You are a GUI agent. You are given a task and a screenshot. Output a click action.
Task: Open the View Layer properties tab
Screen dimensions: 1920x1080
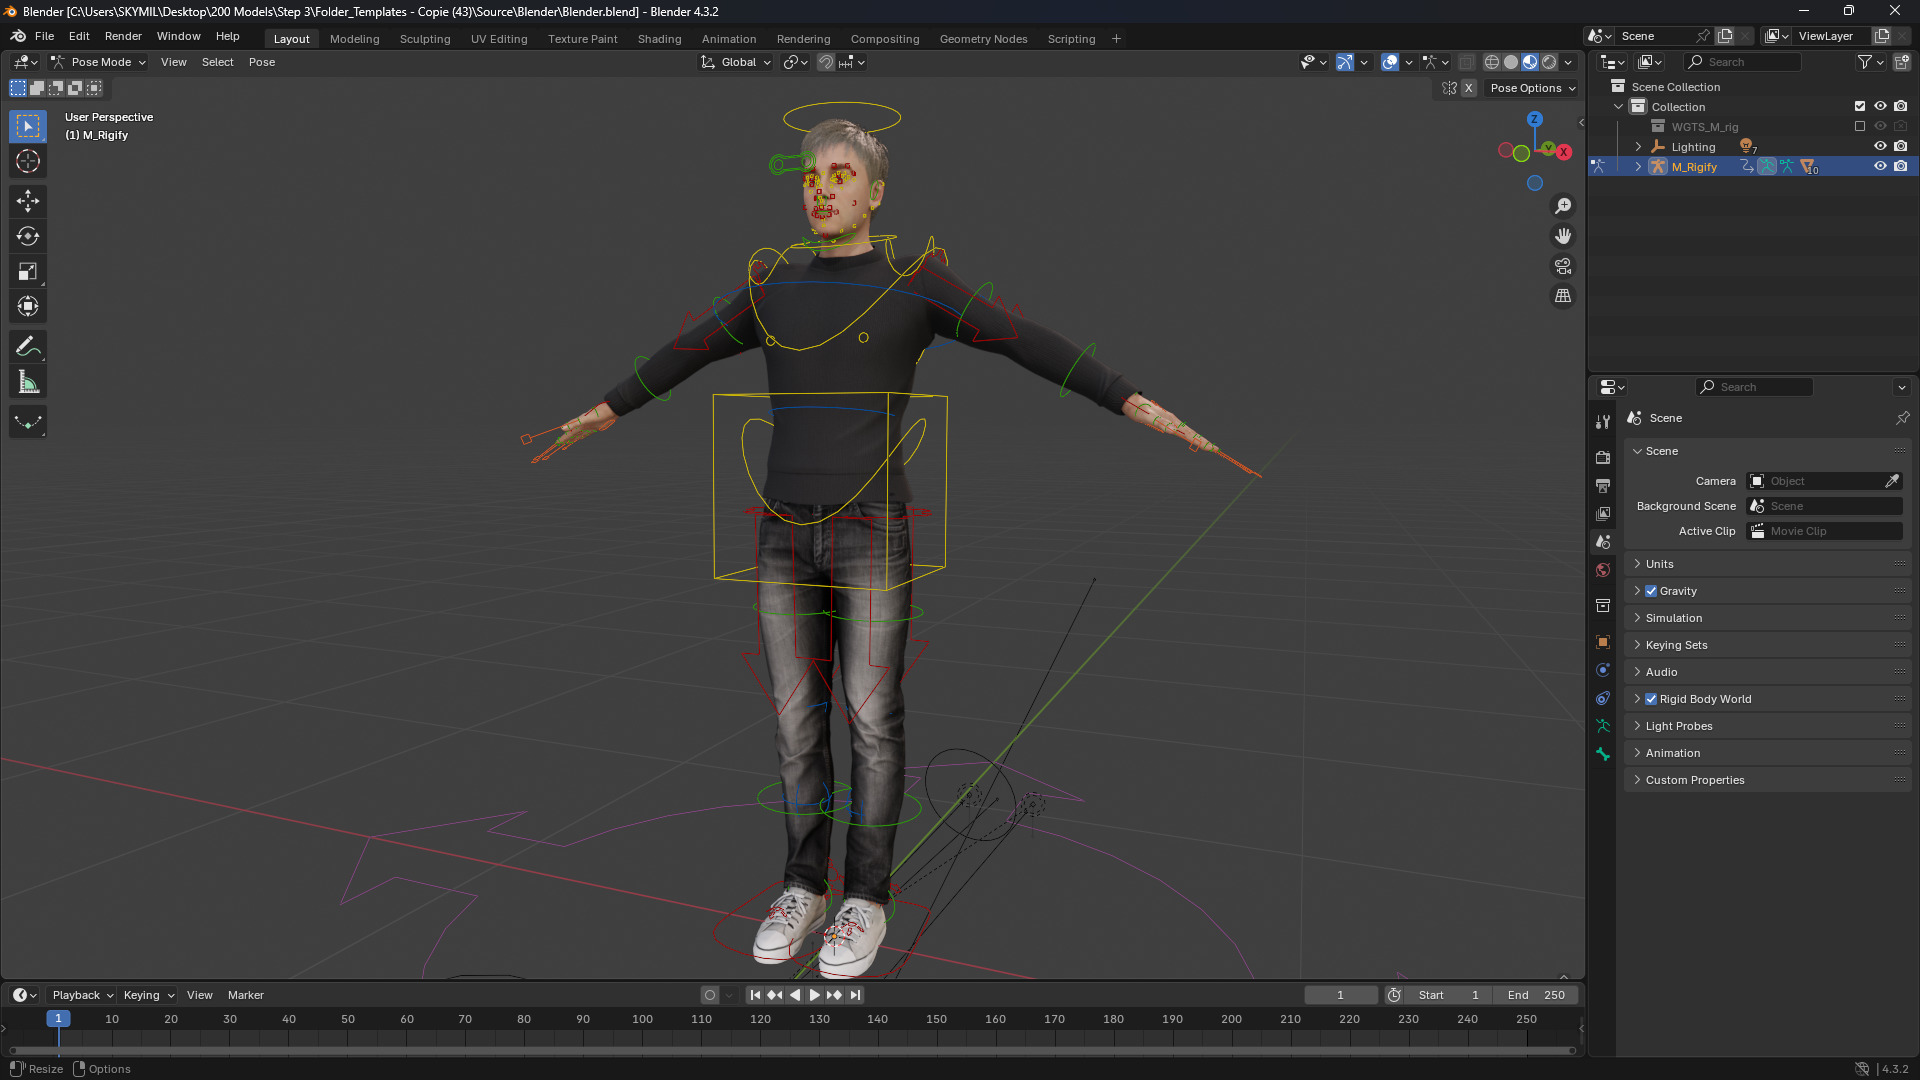[x=1603, y=513]
